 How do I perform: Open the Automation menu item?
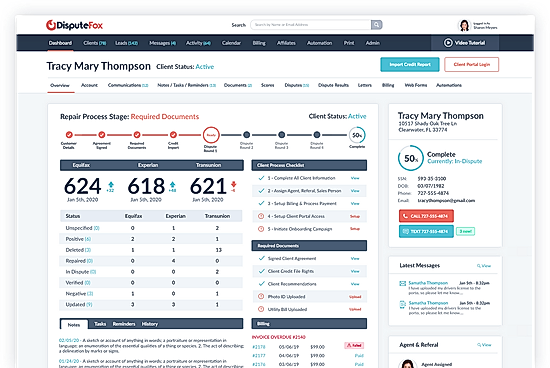[319, 43]
